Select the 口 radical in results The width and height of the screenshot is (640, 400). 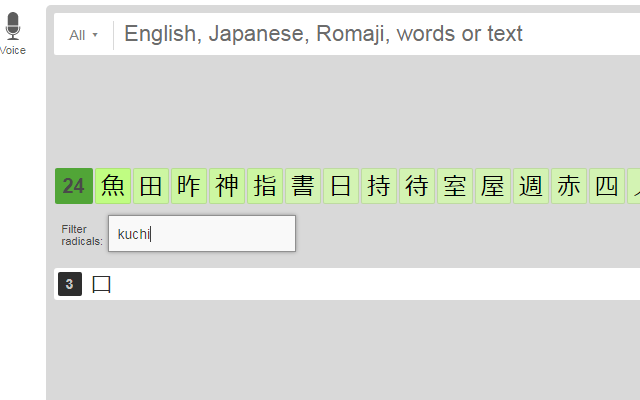coord(101,284)
